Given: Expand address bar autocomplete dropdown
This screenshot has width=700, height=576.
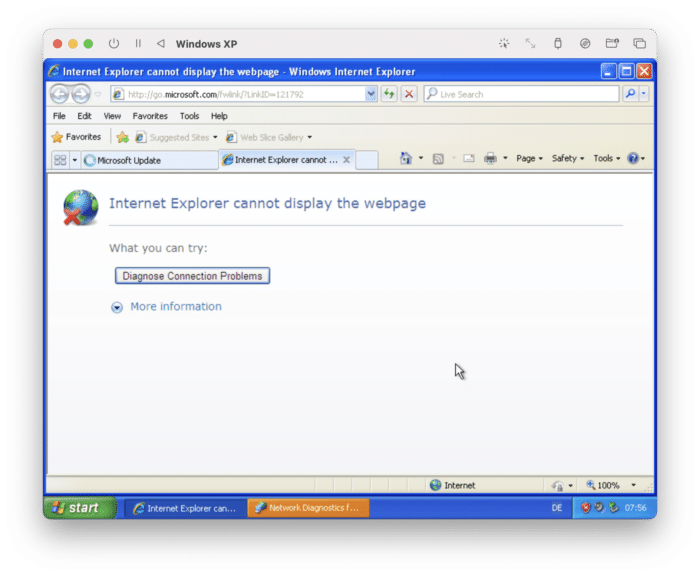Looking at the screenshot, I should coord(371,94).
